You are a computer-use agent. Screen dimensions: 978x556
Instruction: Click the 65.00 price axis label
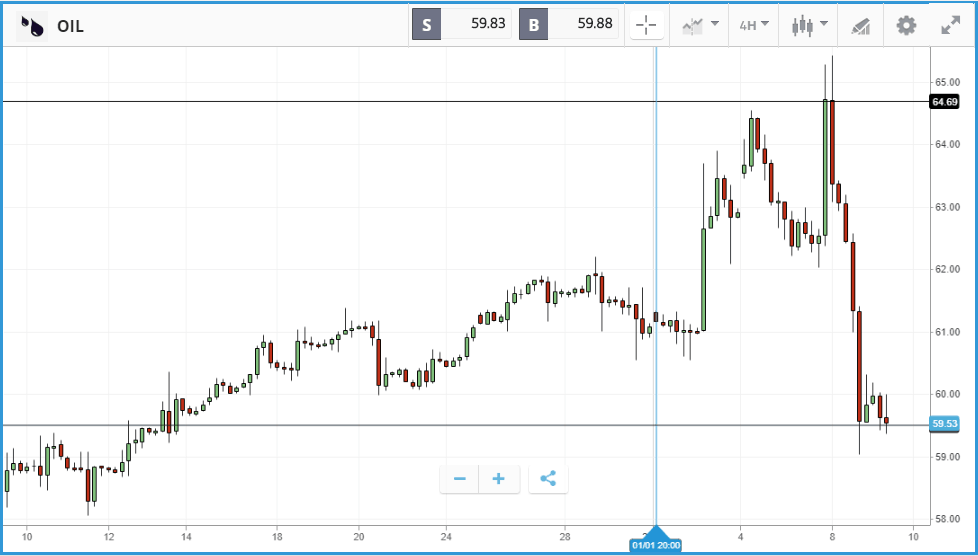coord(946,82)
